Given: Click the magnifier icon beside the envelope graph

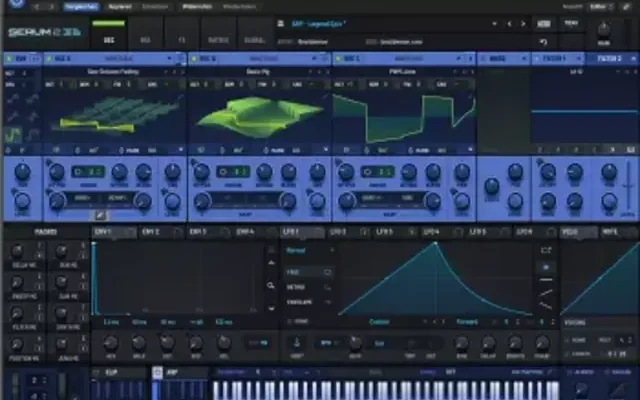Looking at the screenshot, I should click(271, 285).
